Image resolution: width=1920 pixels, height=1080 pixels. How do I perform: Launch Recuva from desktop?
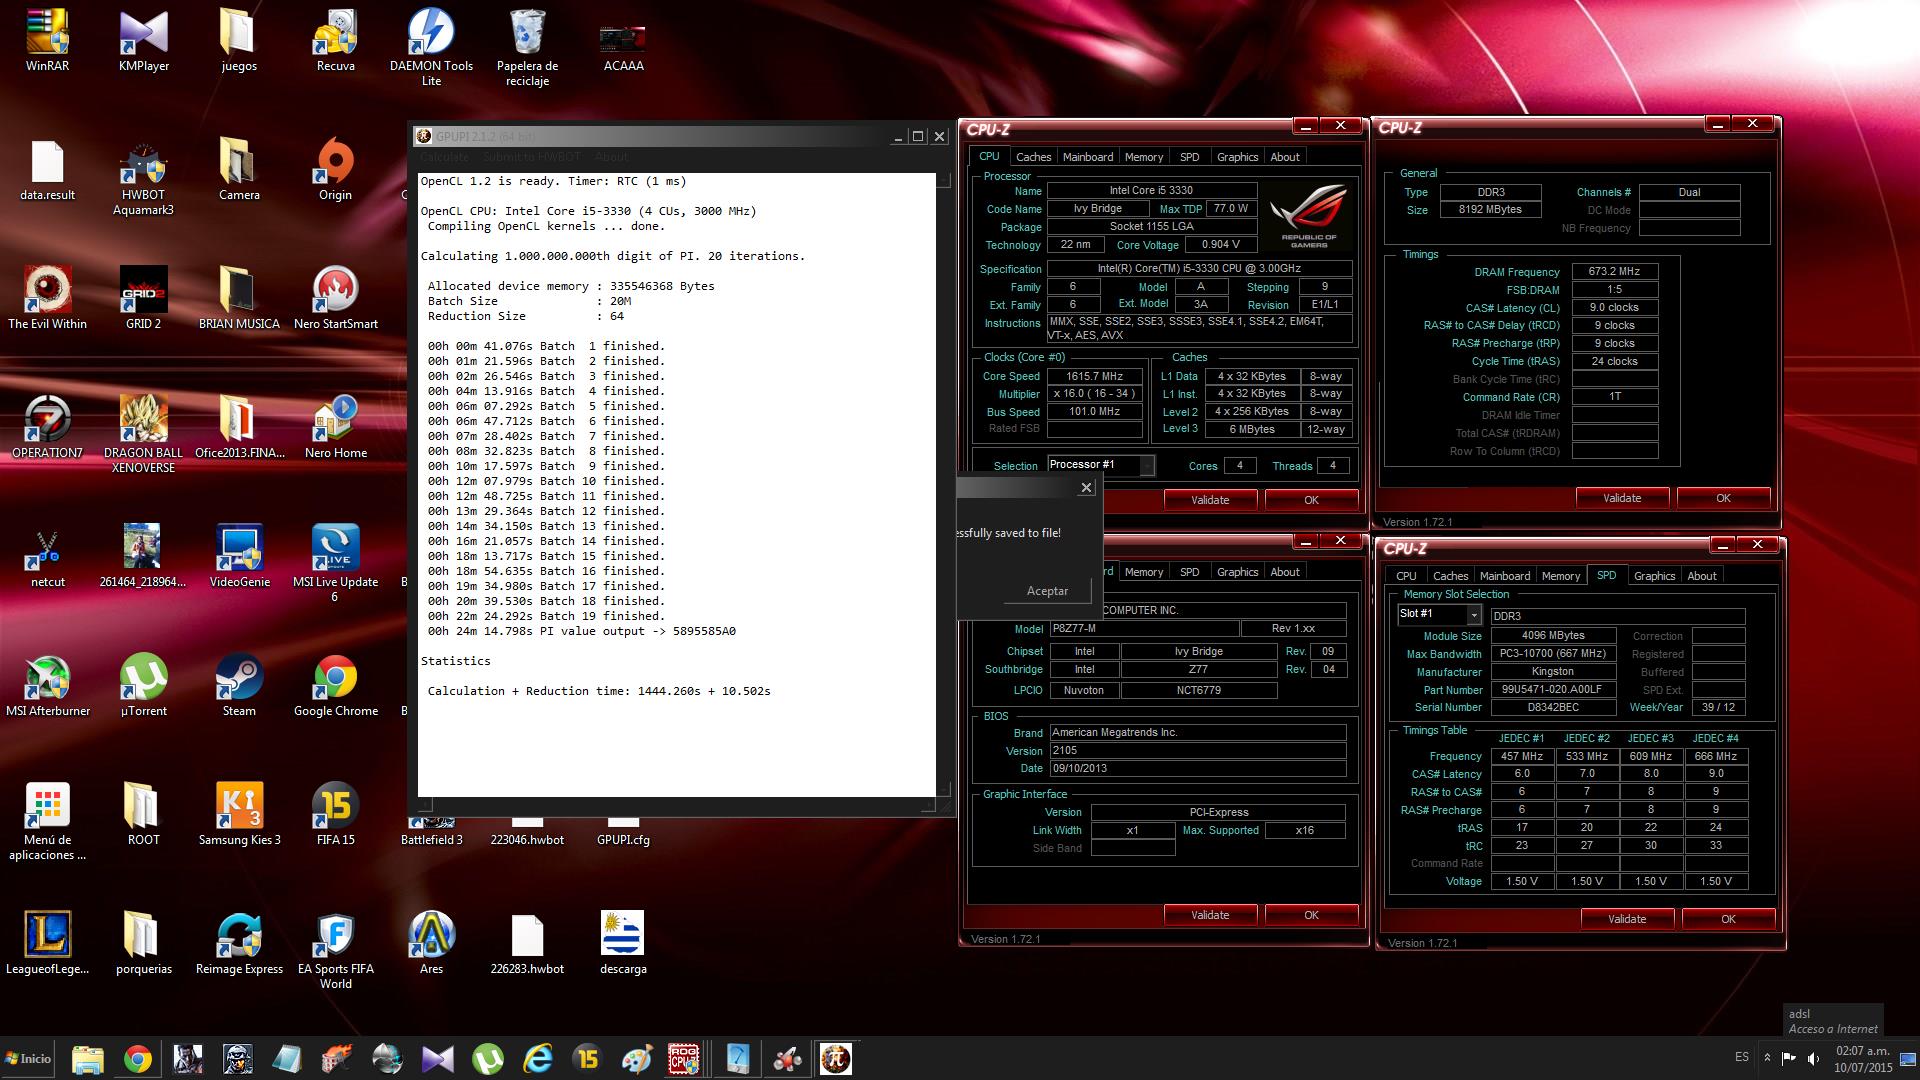[x=335, y=40]
